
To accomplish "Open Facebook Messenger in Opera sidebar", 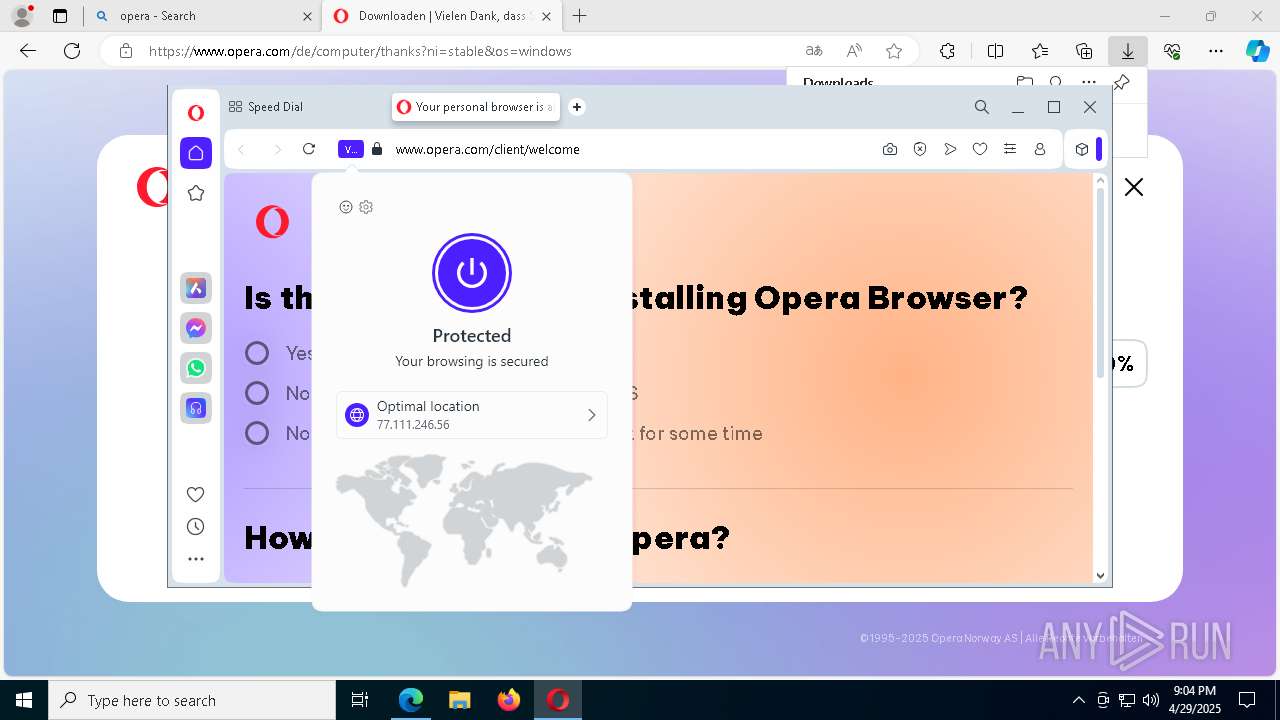I will click(x=196, y=328).
